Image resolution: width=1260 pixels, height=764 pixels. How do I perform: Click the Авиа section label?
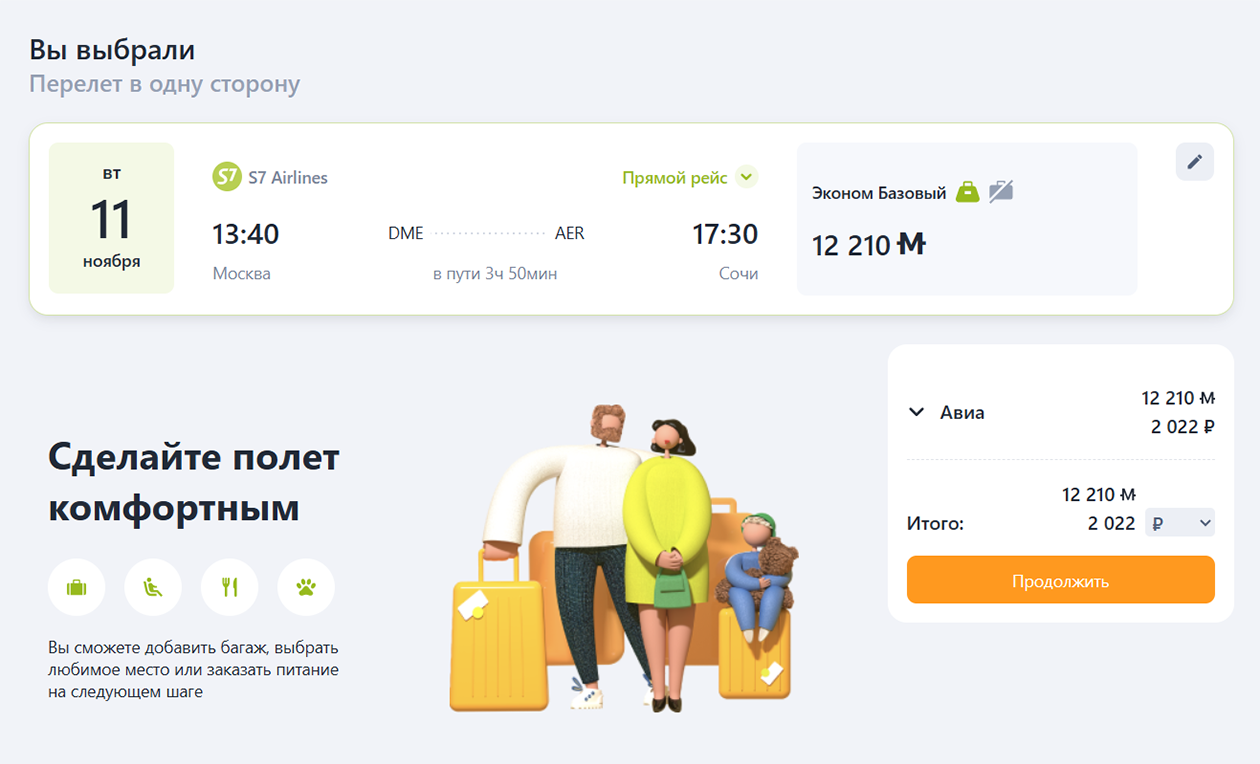962,412
